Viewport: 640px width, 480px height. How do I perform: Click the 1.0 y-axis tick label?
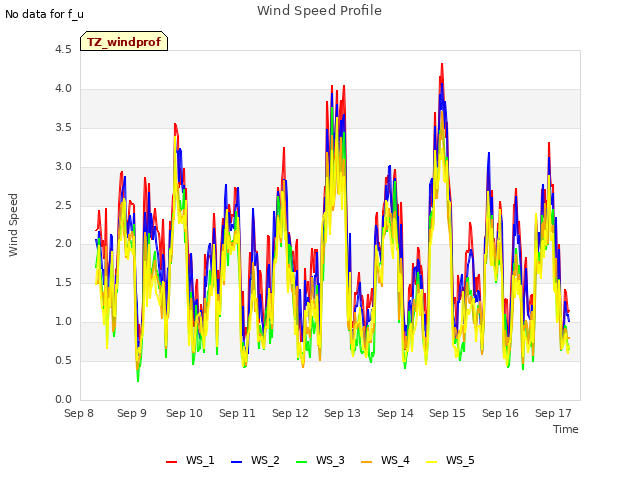click(63, 322)
